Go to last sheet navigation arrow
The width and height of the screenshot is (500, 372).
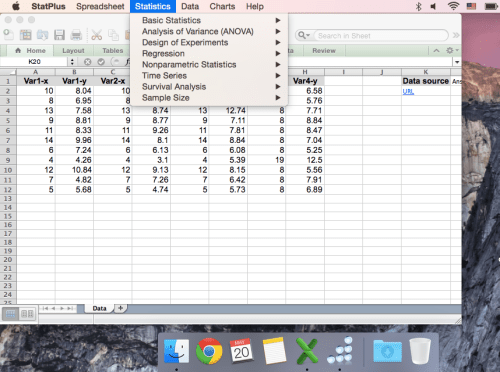70,308
